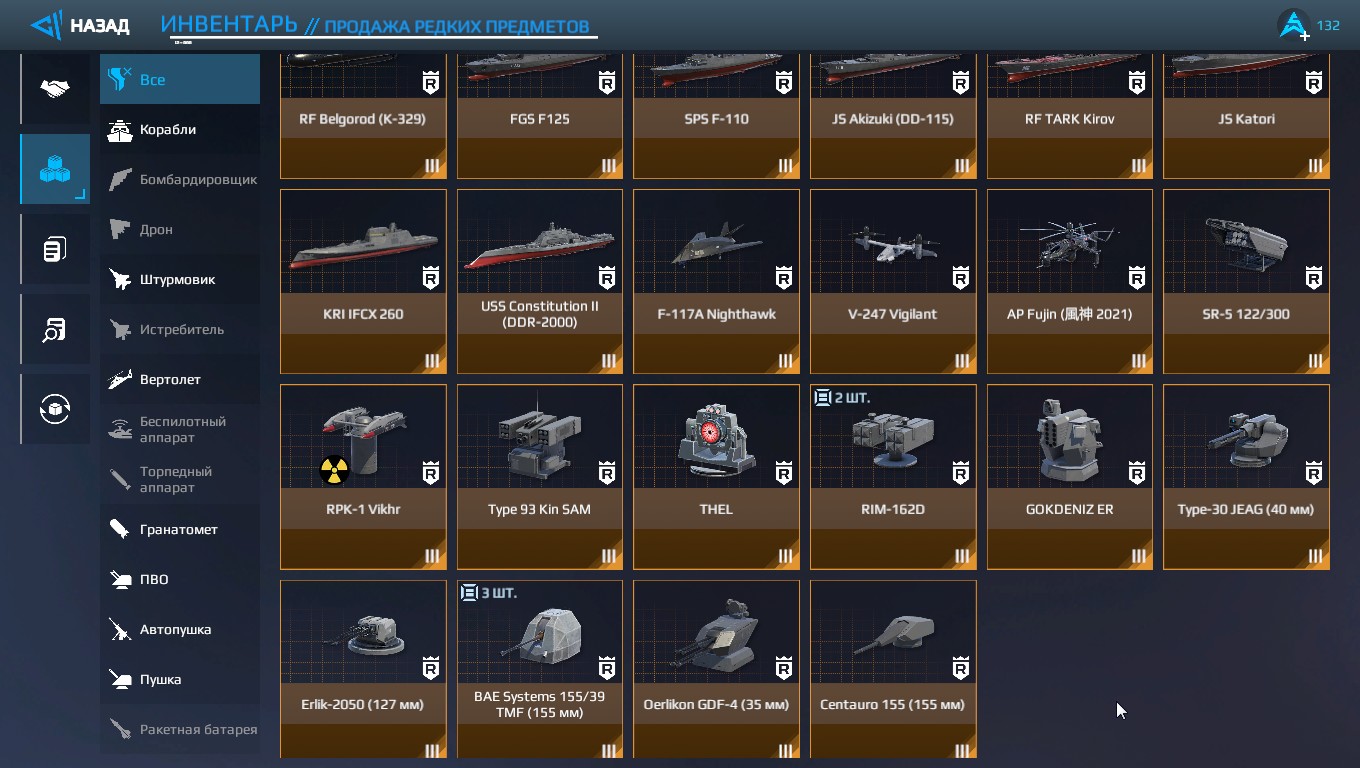Select the blue cubes inventory icon
The width and height of the screenshot is (1360, 768).
click(x=55, y=169)
